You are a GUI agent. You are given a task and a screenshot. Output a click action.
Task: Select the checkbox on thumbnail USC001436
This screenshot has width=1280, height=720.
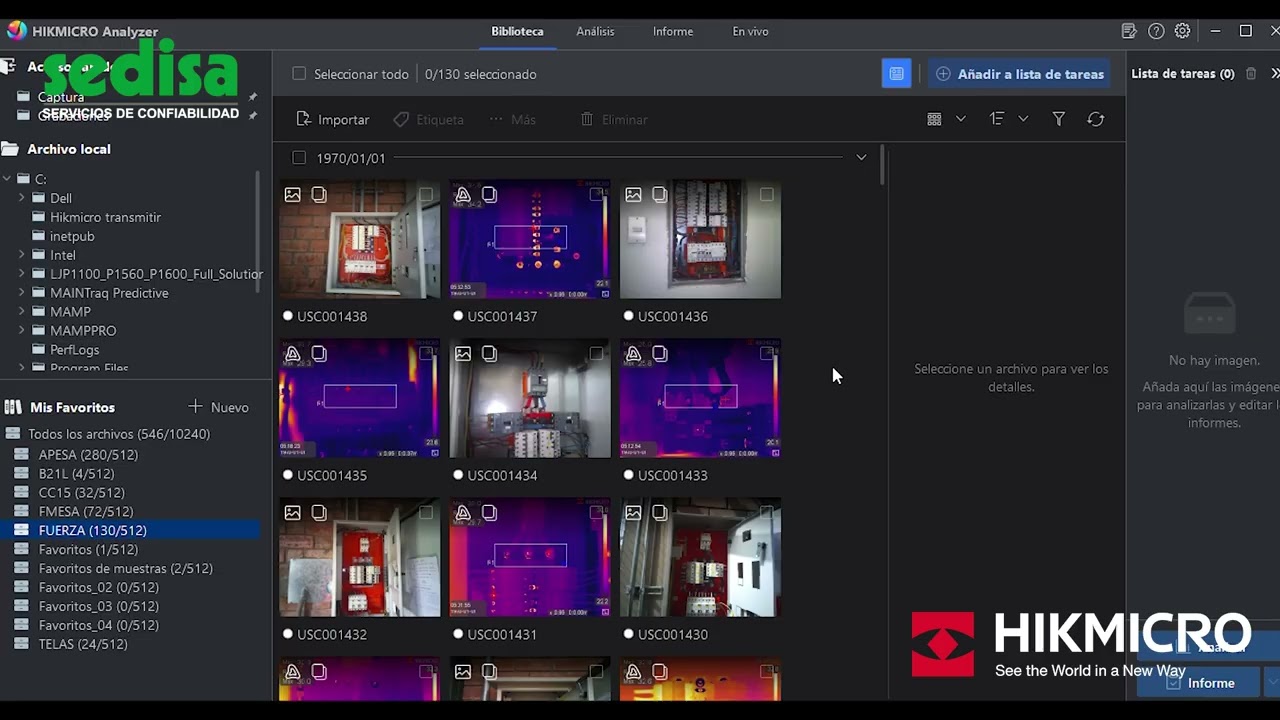point(766,195)
